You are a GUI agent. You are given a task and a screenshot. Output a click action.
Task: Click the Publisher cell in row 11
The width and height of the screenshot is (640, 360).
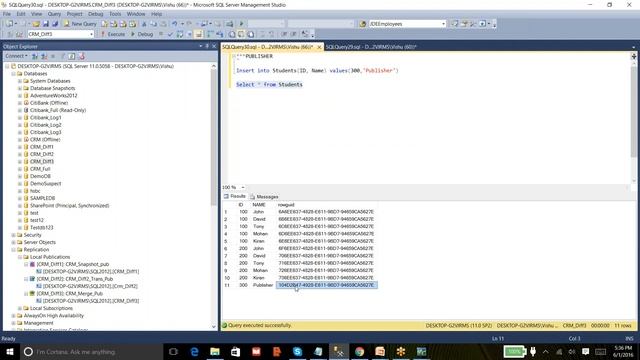pyautogui.click(x=262, y=285)
